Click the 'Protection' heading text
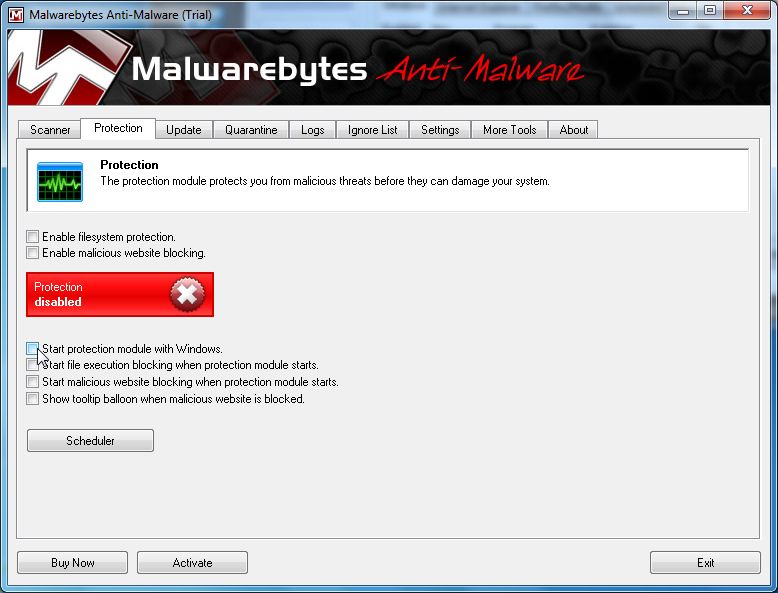Image resolution: width=778 pixels, height=593 pixels. coord(129,165)
